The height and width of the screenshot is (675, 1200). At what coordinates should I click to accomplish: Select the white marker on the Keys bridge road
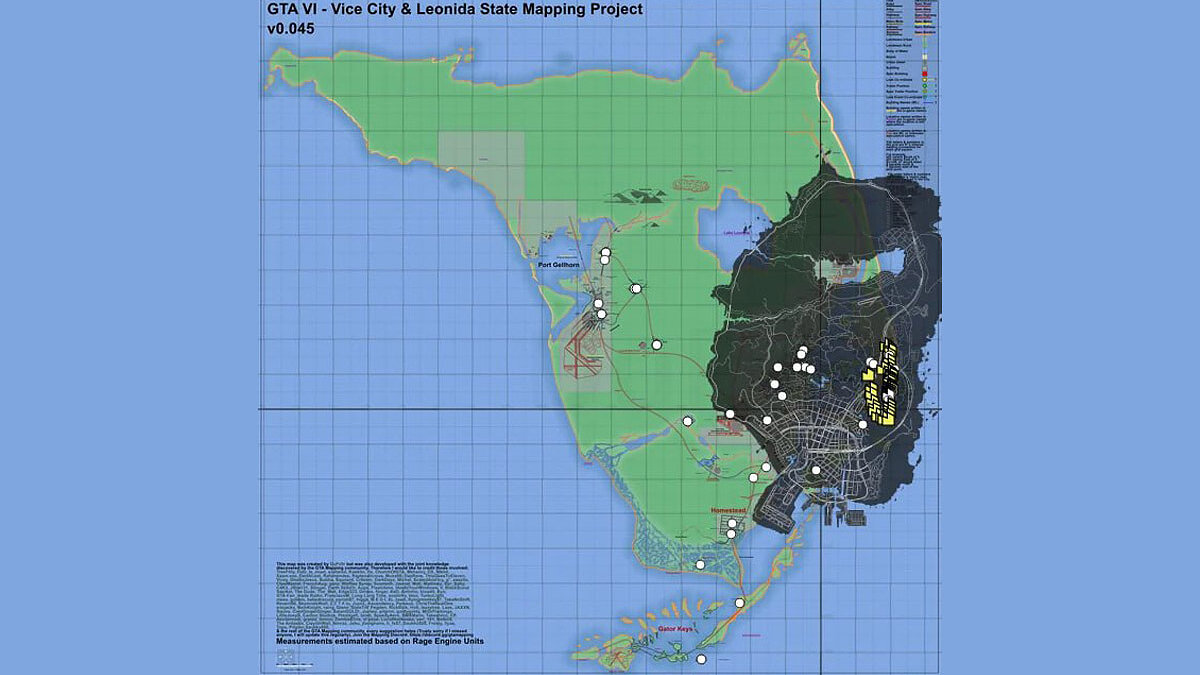pos(739,603)
